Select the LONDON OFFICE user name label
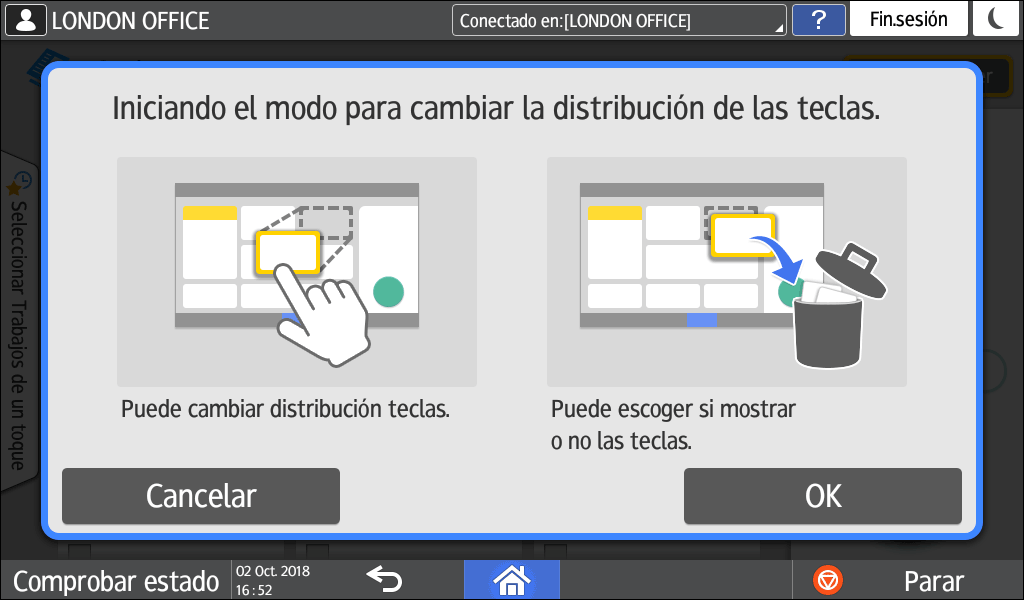The width and height of the screenshot is (1024, 600). (130, 20)
